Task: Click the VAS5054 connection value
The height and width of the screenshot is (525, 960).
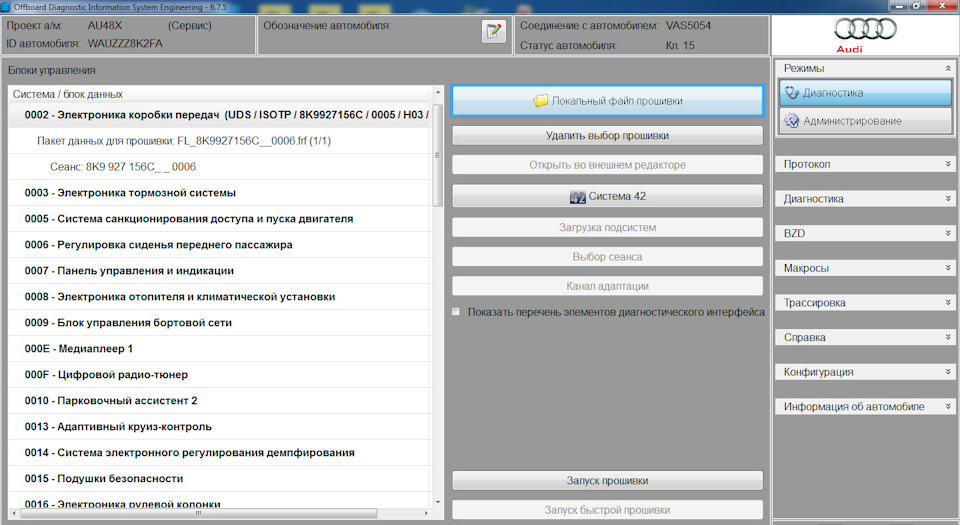Action: point(688,26)
